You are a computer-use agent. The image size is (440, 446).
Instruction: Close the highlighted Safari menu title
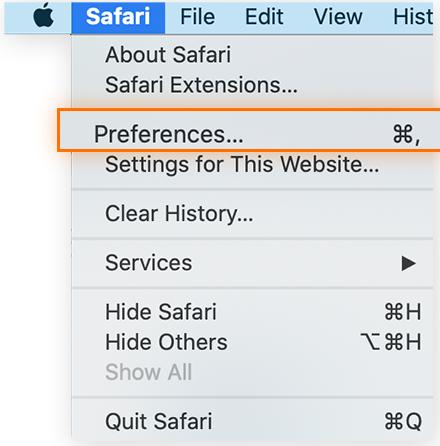click(118, 17)
